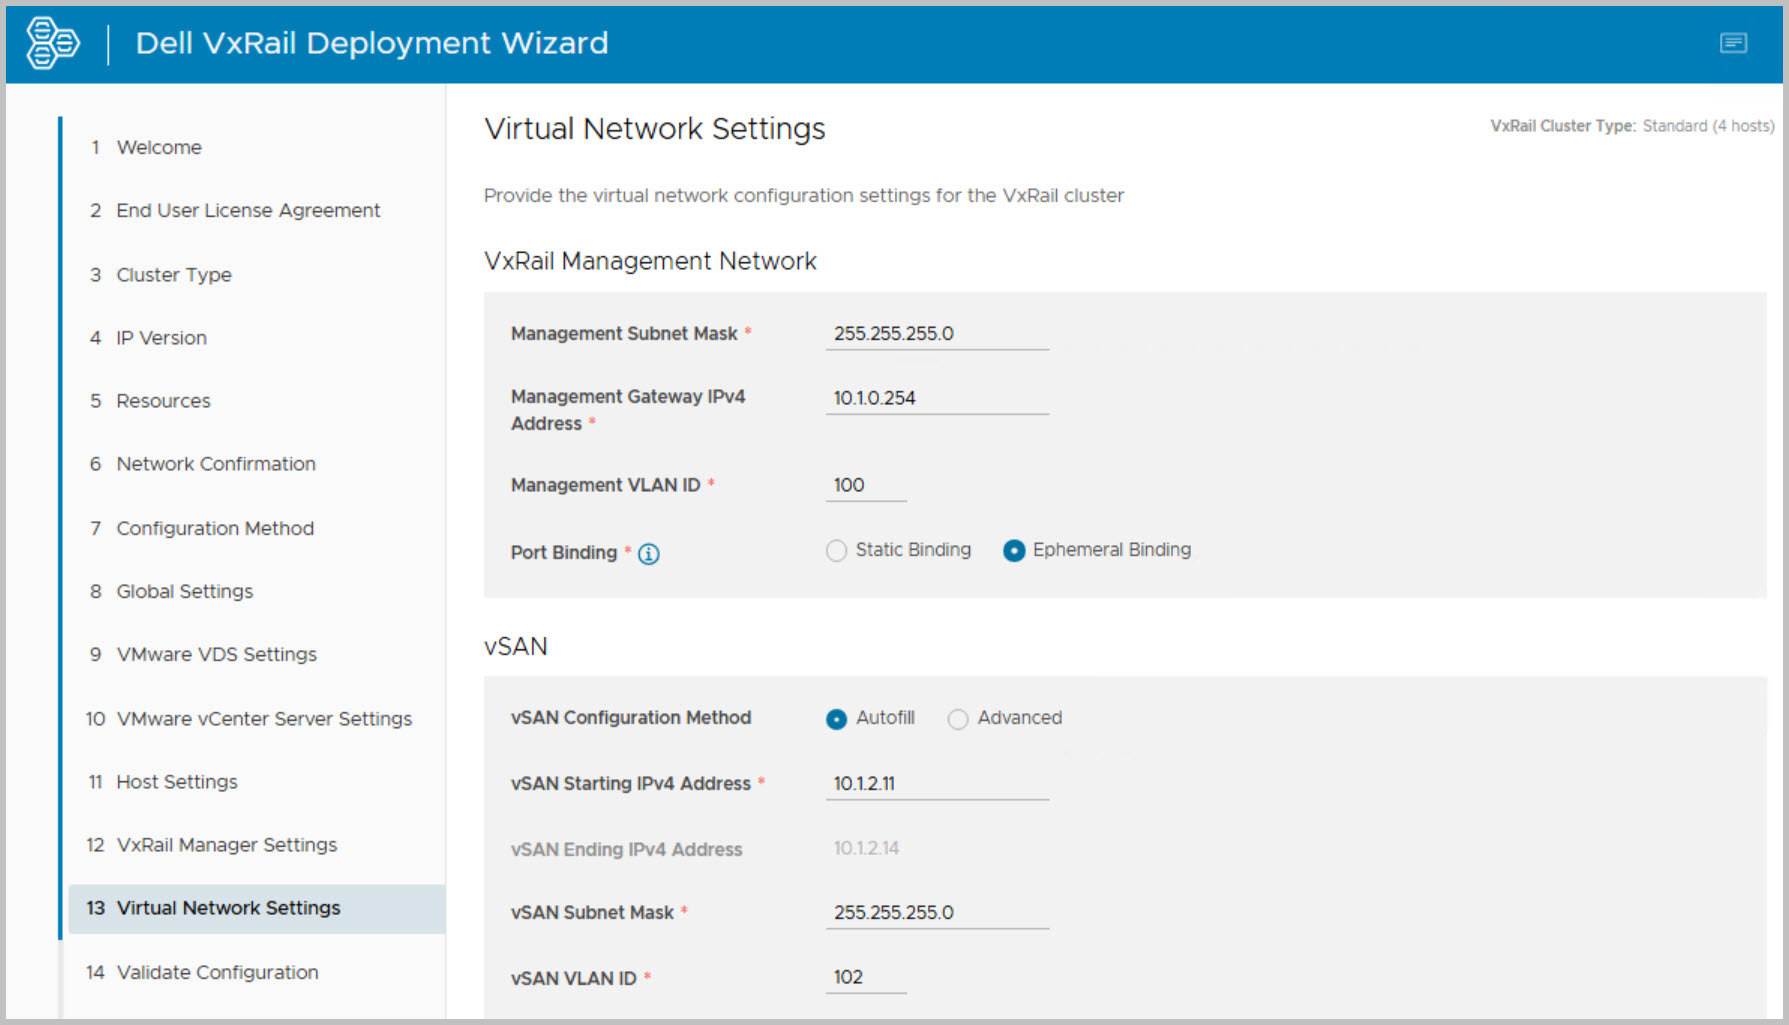Navigate to Cluster Type step

coord(174,274)
